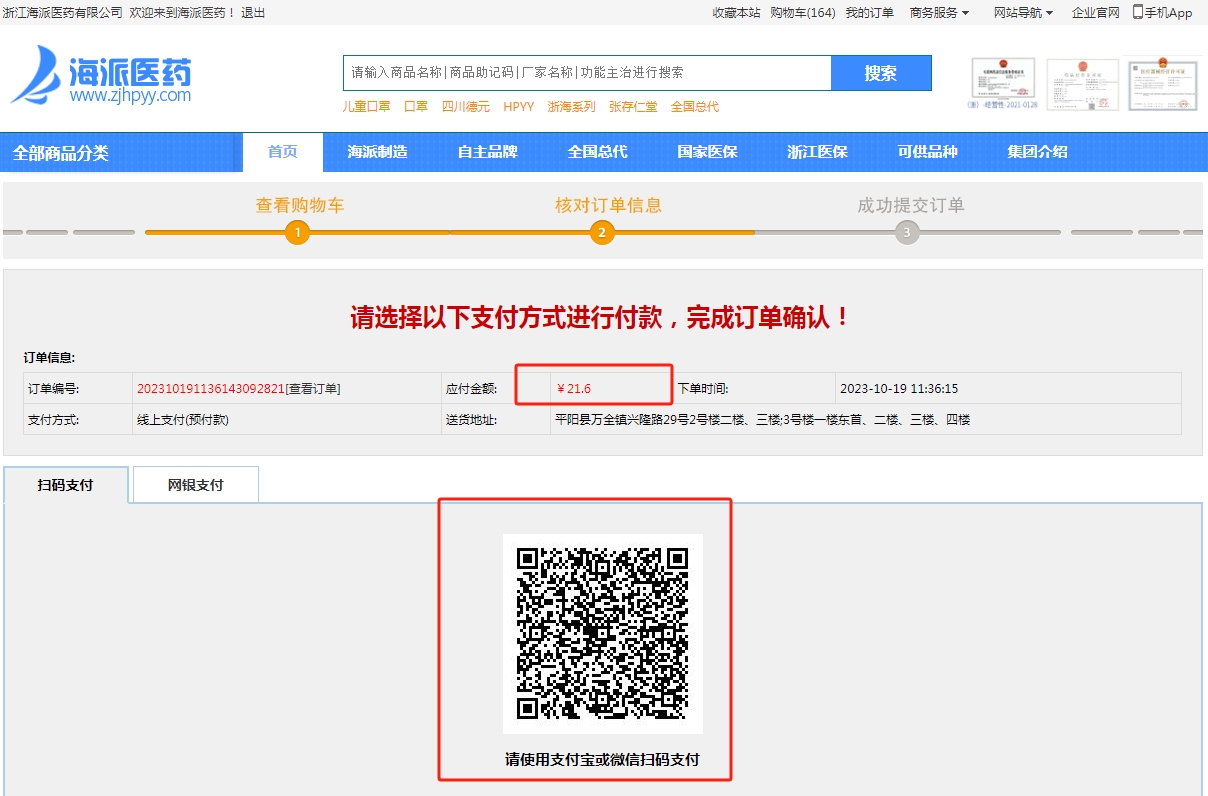Open the third license certificate thumbnail

1162,83
